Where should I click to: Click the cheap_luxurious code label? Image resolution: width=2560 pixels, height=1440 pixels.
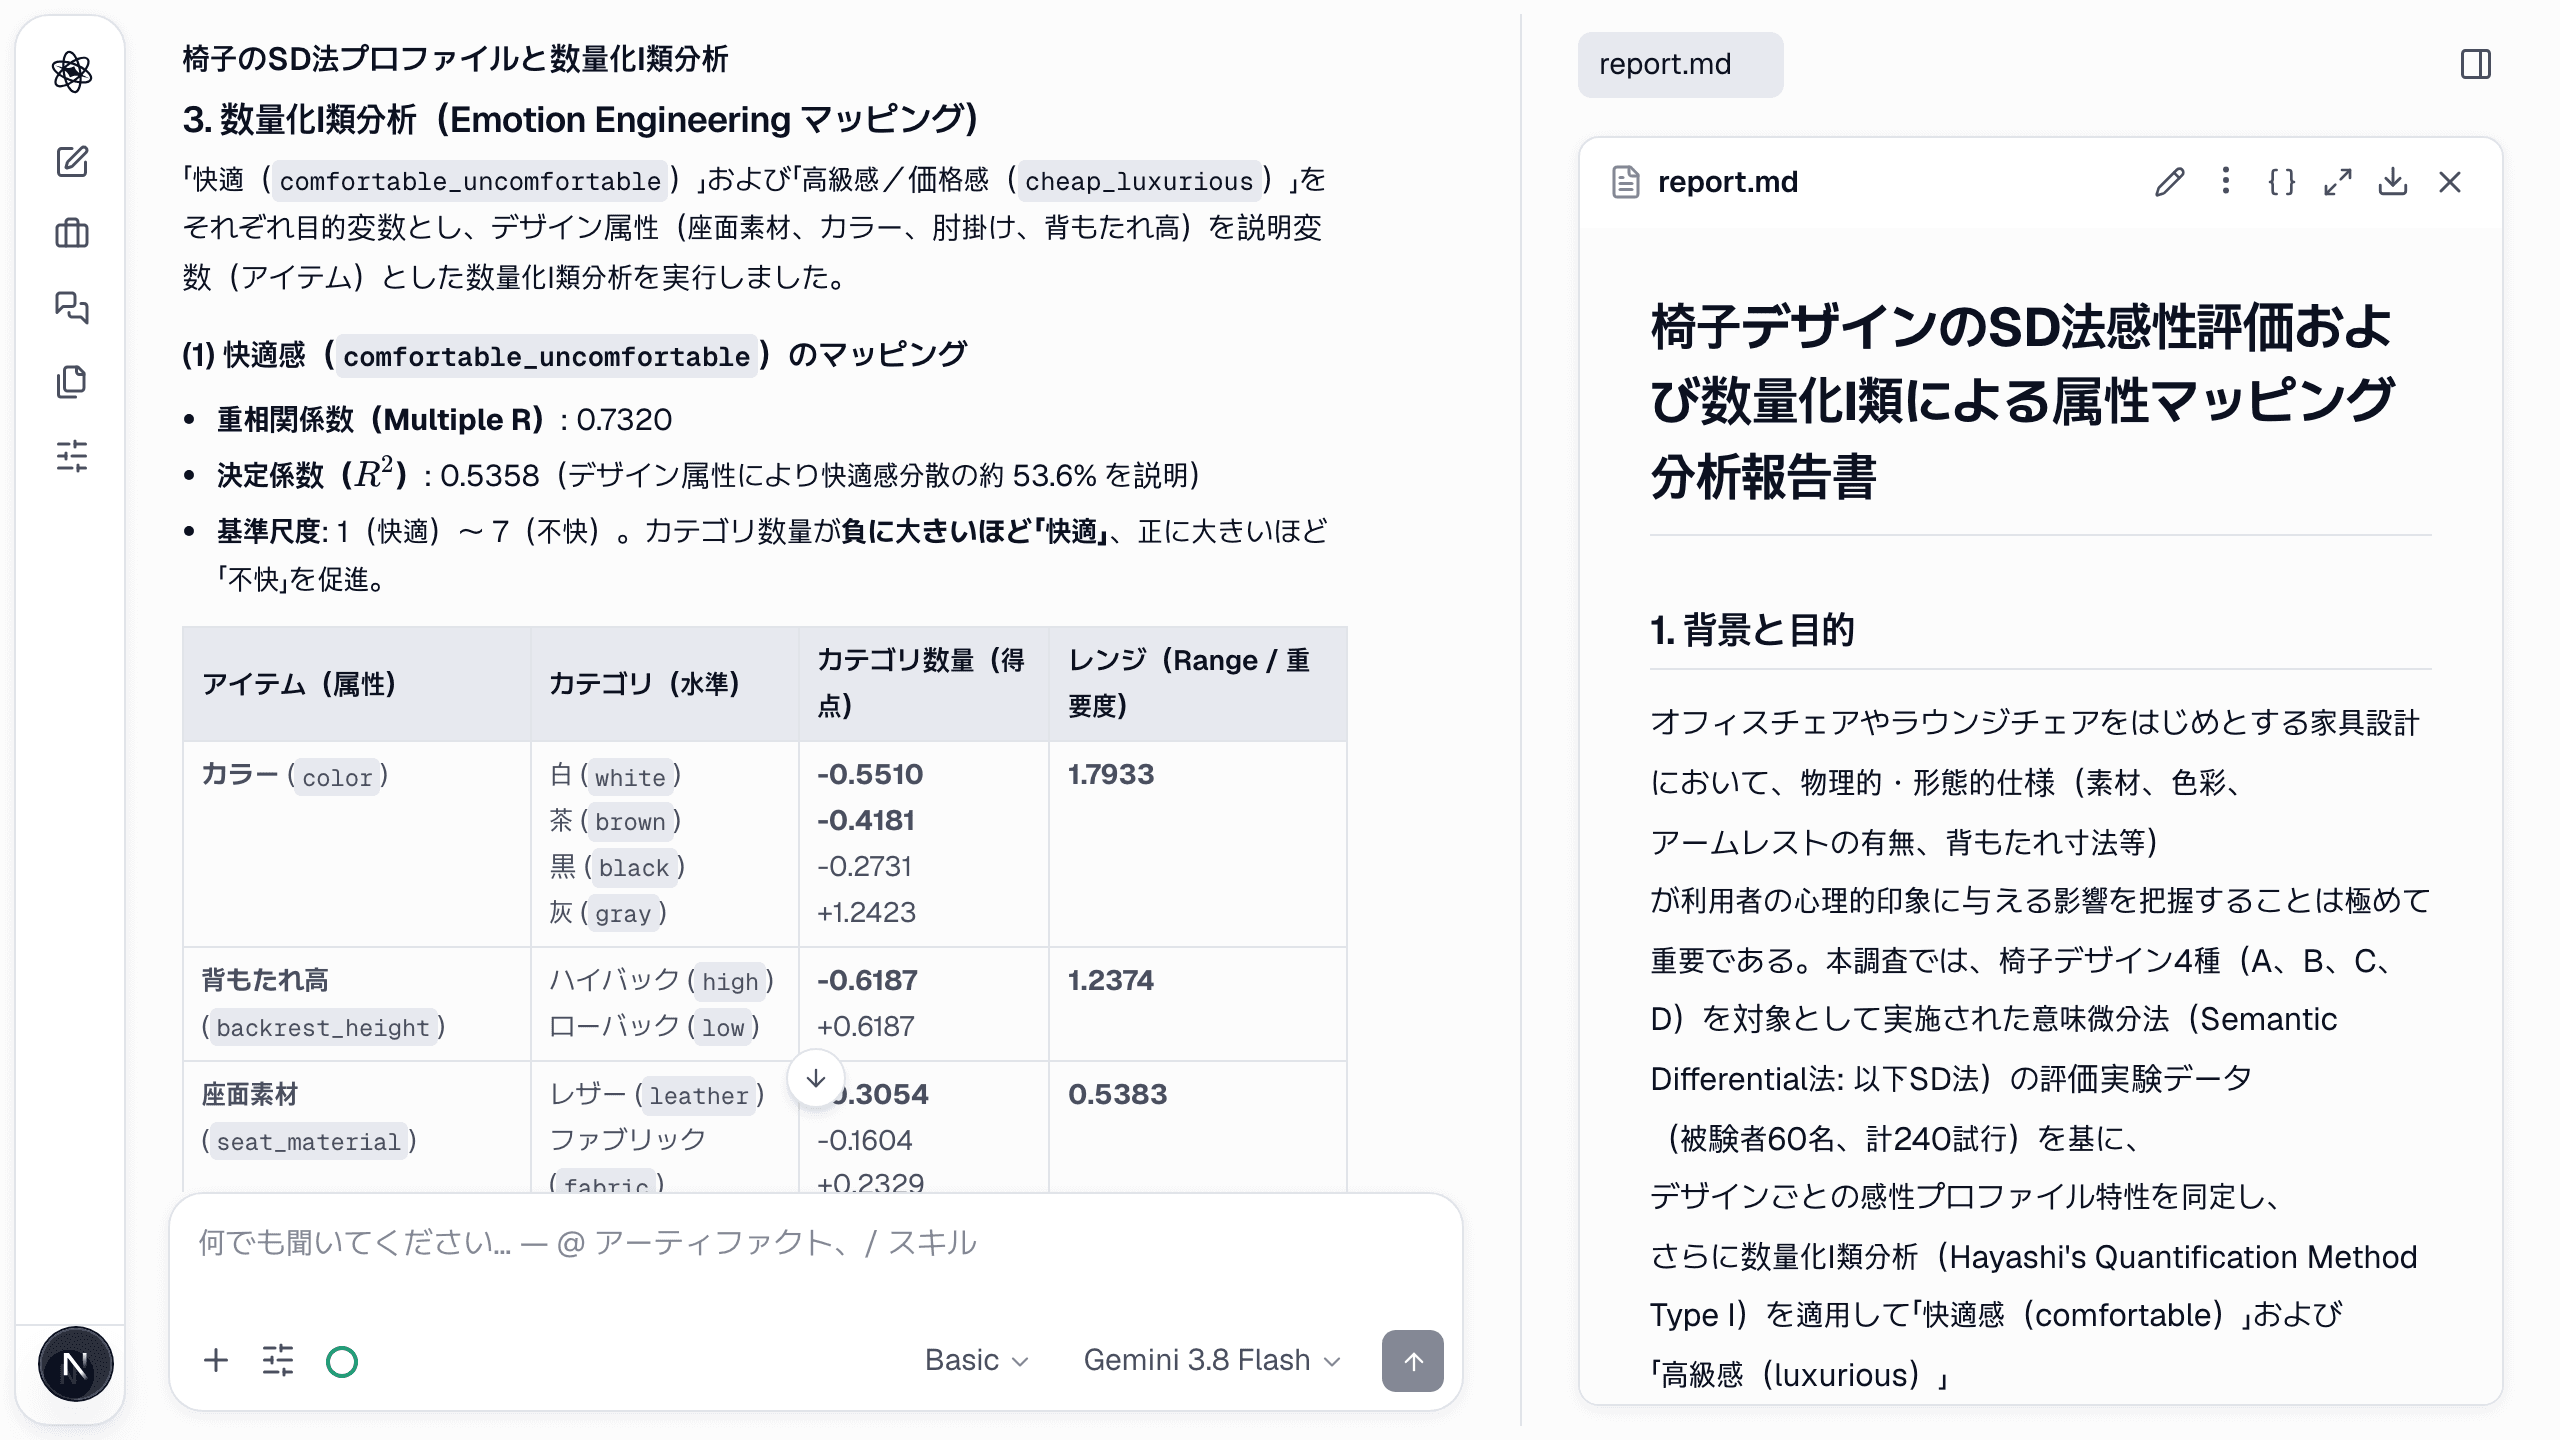(1139, 181)
